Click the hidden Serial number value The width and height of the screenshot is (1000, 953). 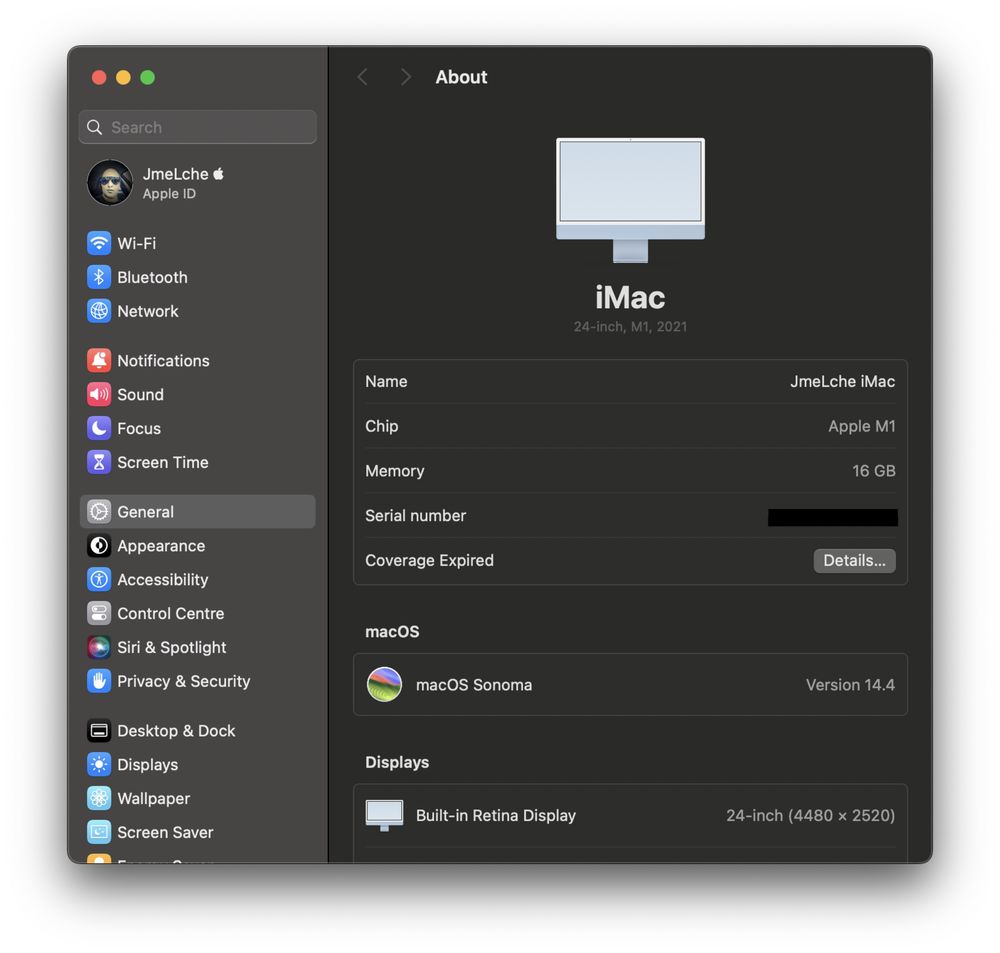pos(833,517)
